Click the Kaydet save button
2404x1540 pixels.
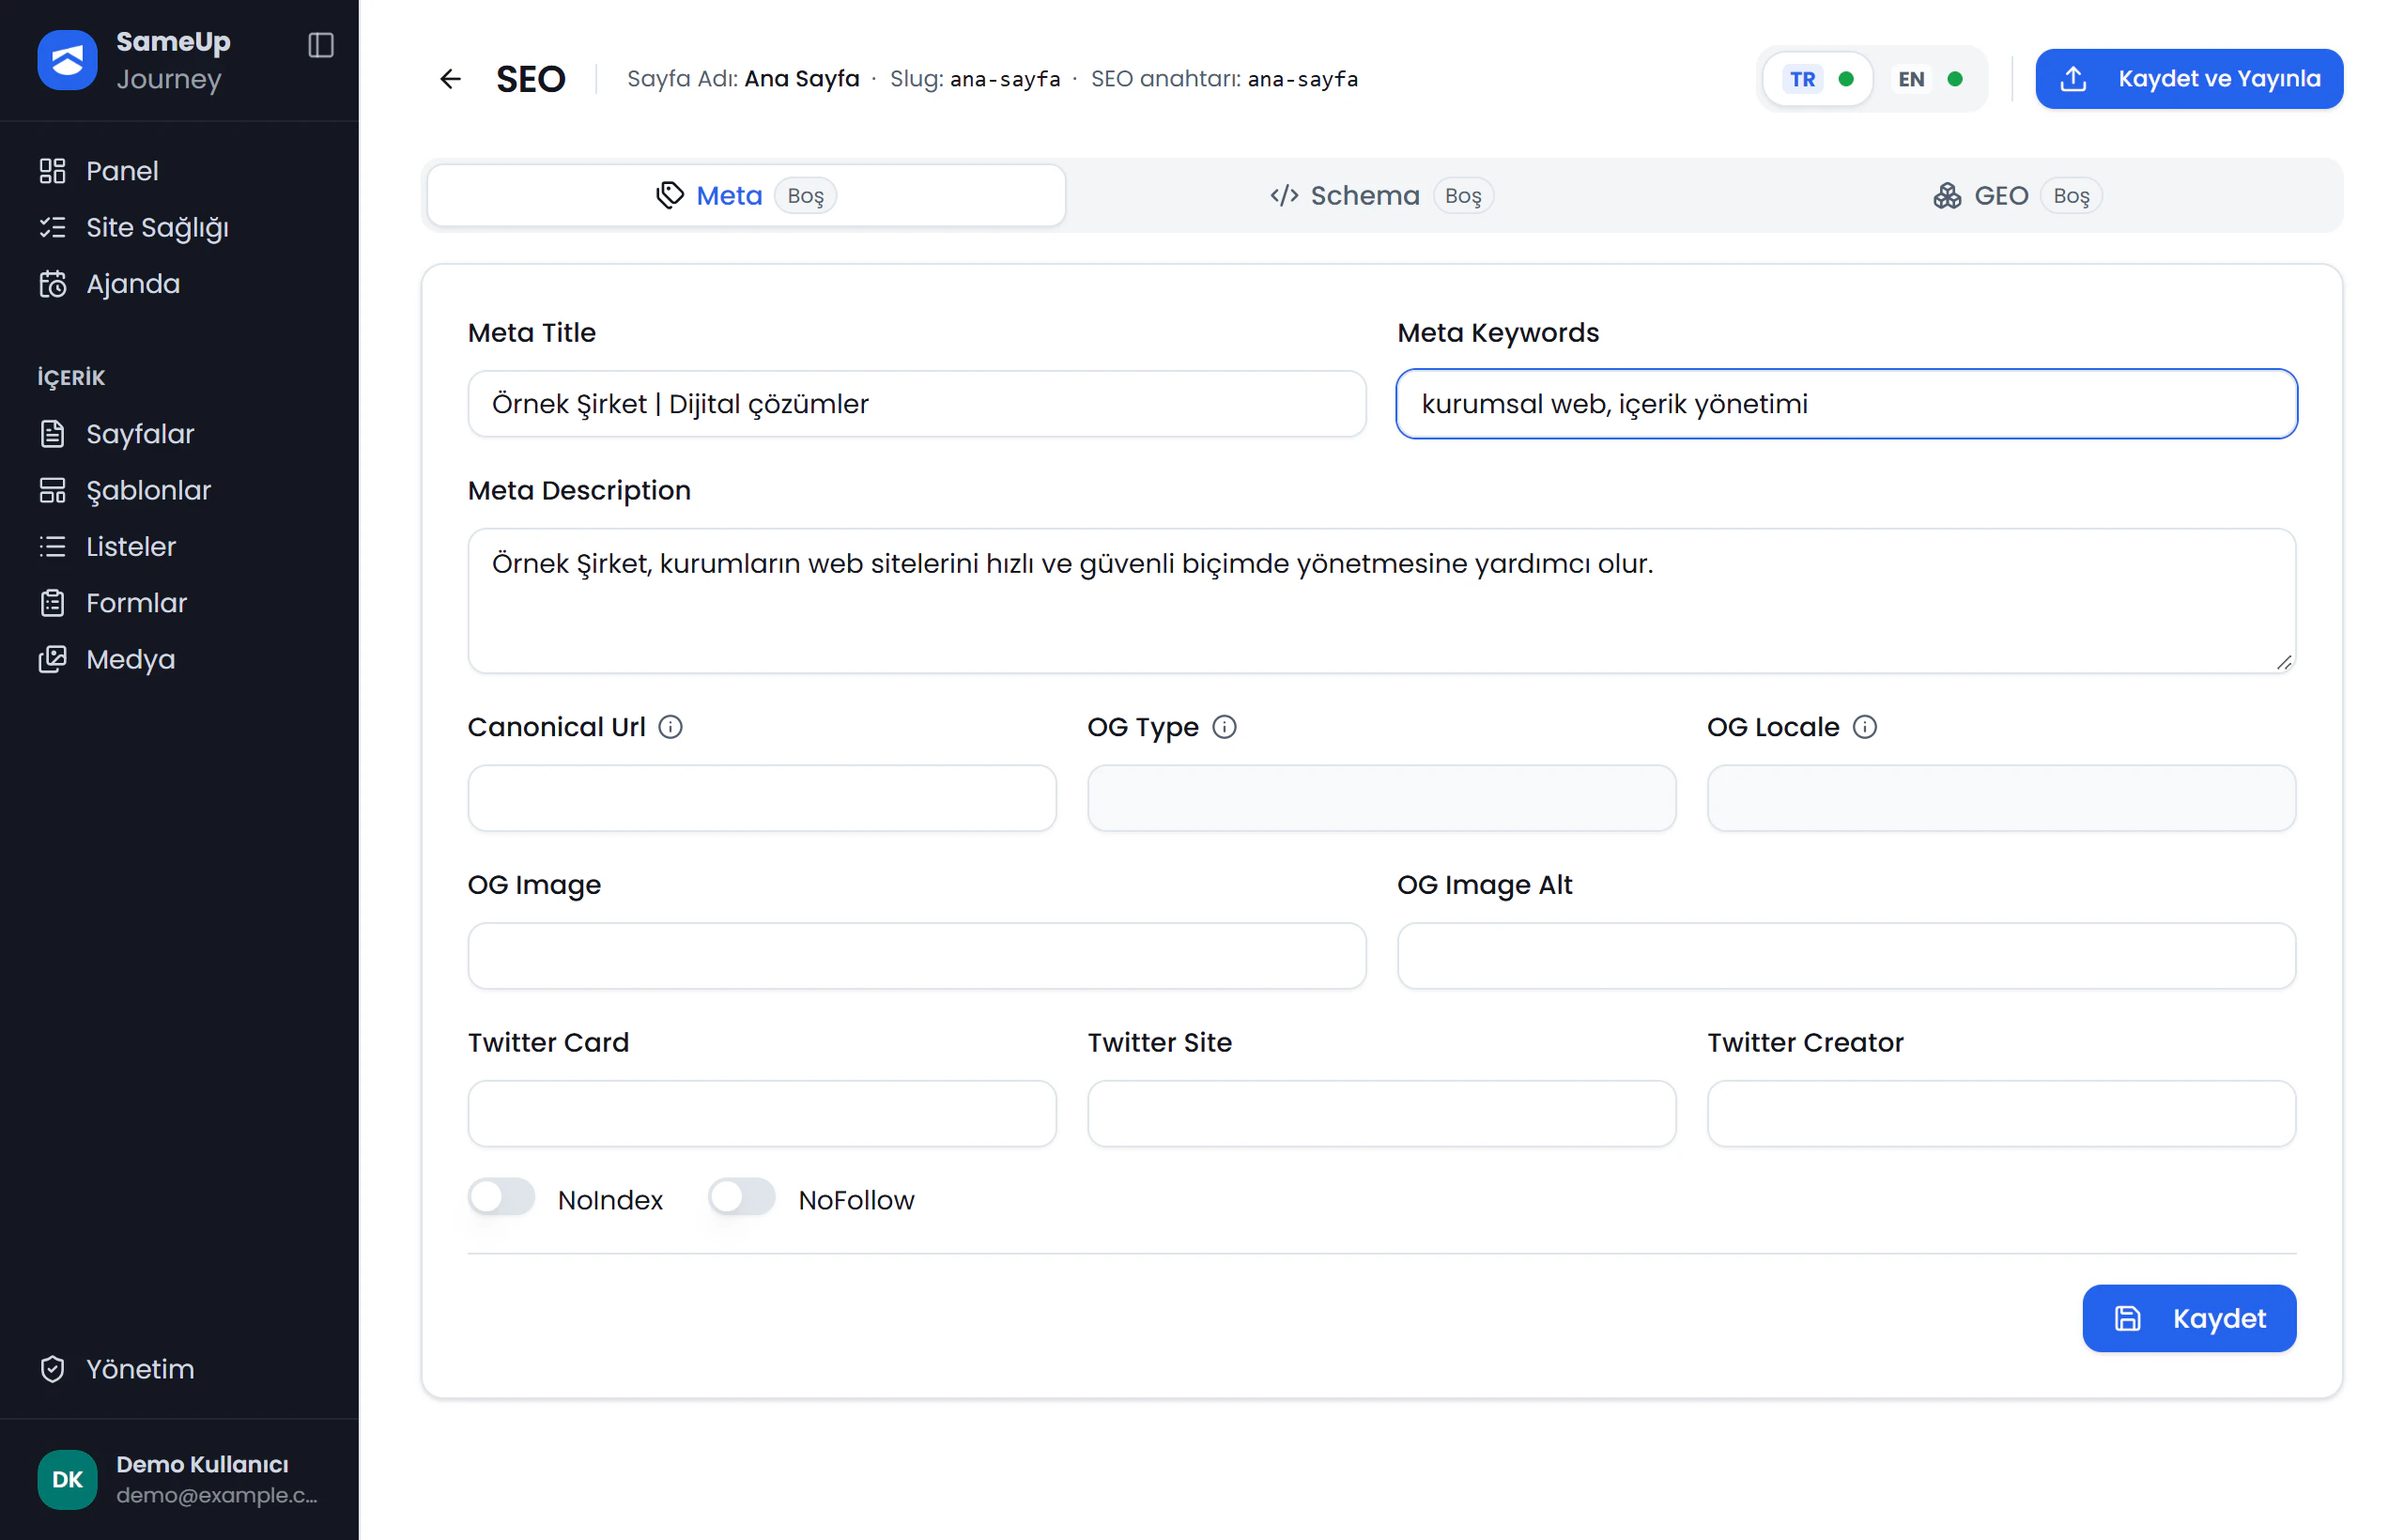pyautogui.click(x=2189, y=1318)
